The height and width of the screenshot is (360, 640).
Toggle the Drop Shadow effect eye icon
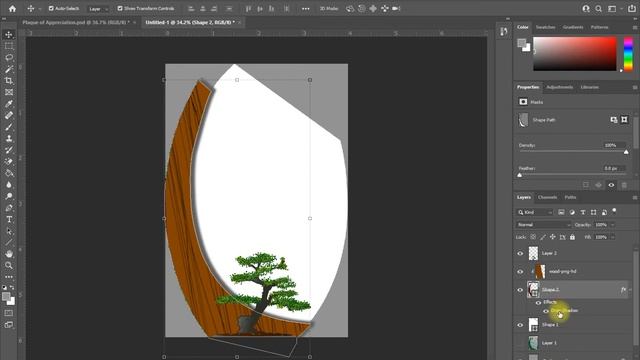point(546,311)
